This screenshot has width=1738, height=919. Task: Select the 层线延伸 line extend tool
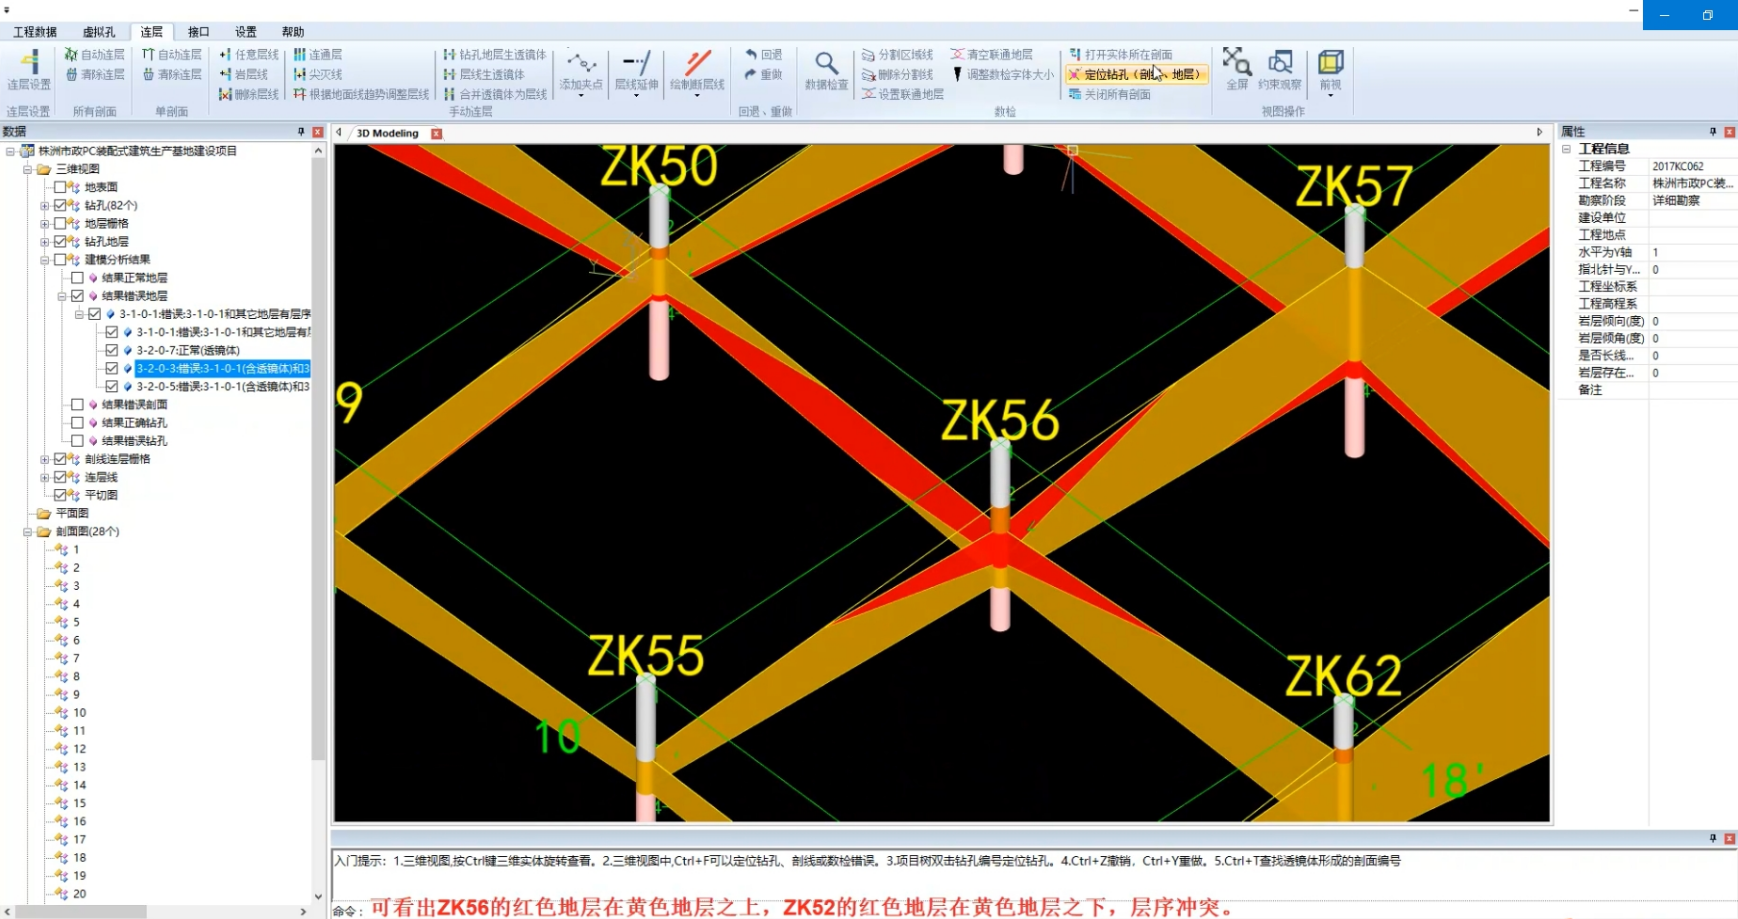click(636, 70)
